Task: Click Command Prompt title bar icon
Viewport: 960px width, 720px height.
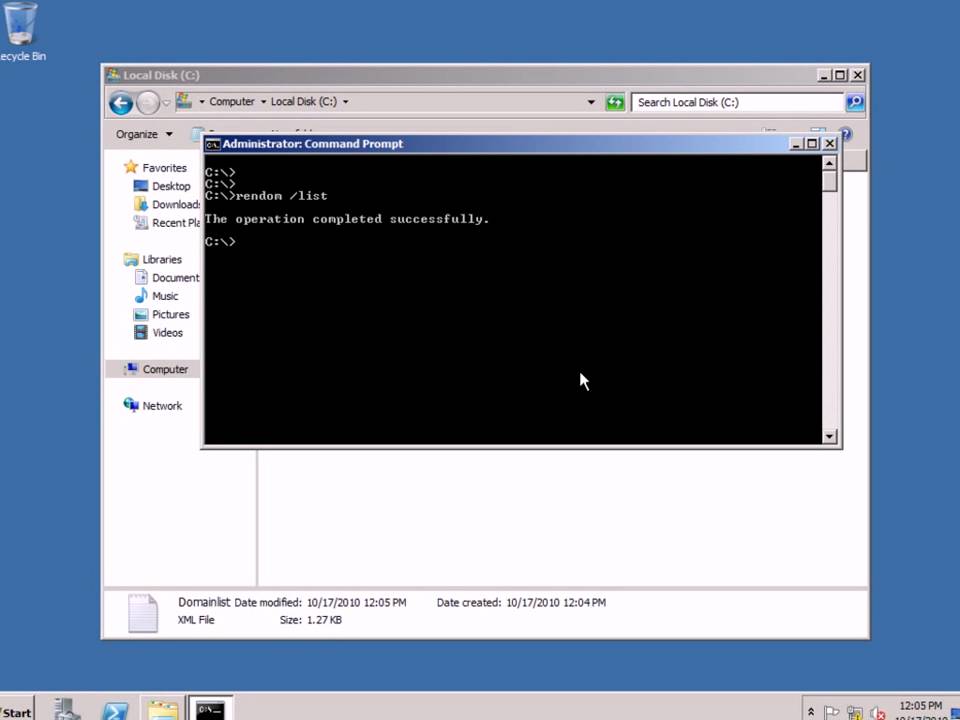Action: 212,144
